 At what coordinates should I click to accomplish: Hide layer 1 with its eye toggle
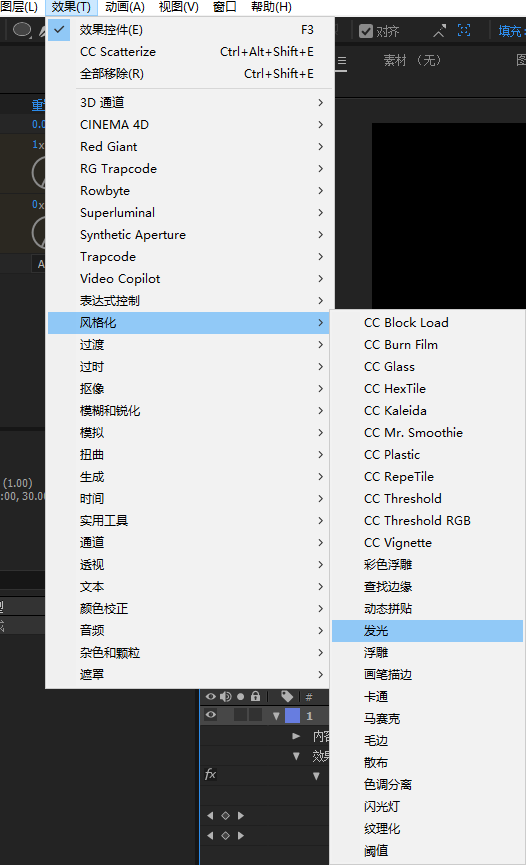[211, 716]
